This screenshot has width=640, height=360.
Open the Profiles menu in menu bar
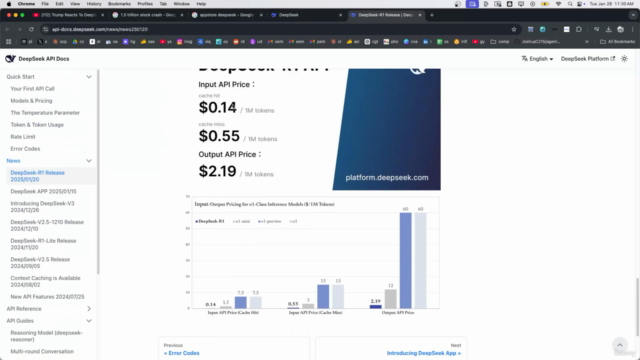coord(145,4)
